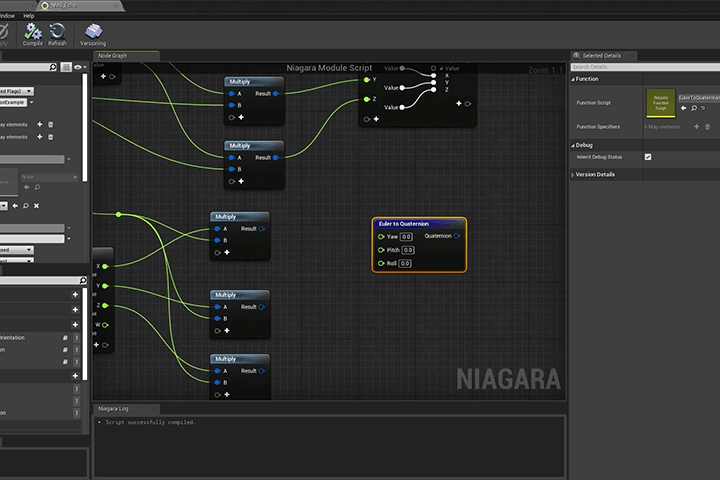Click the W output pin on left node

[105, 325]
